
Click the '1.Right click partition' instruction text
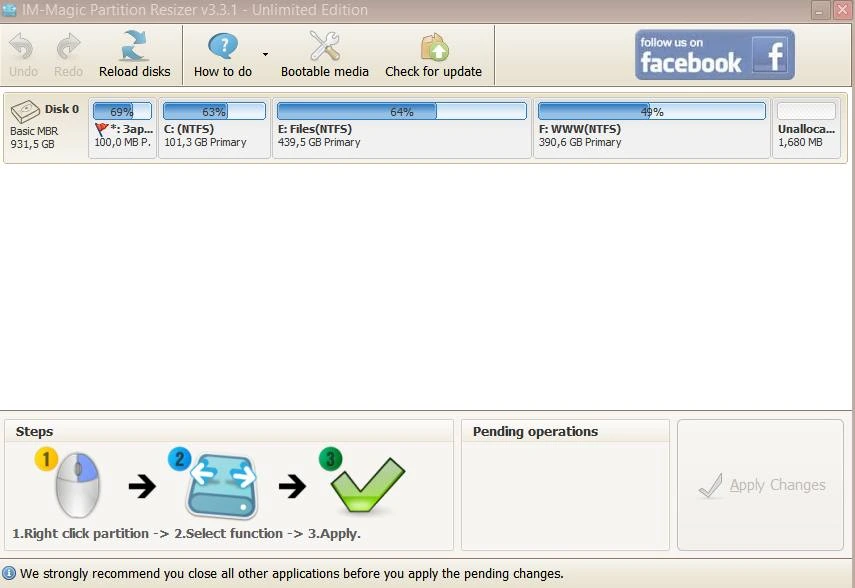tap(81, 533)
